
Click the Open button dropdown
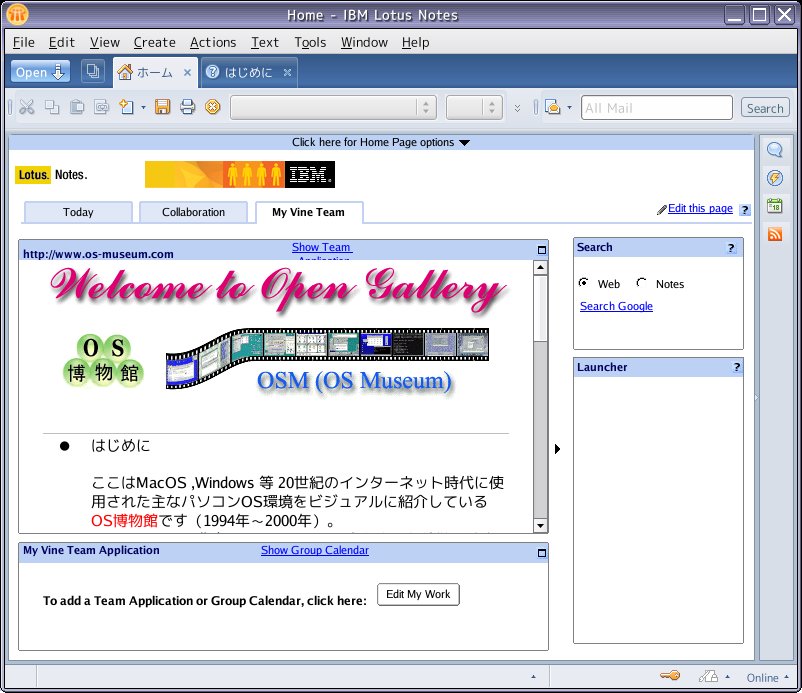tap(40, 72)
